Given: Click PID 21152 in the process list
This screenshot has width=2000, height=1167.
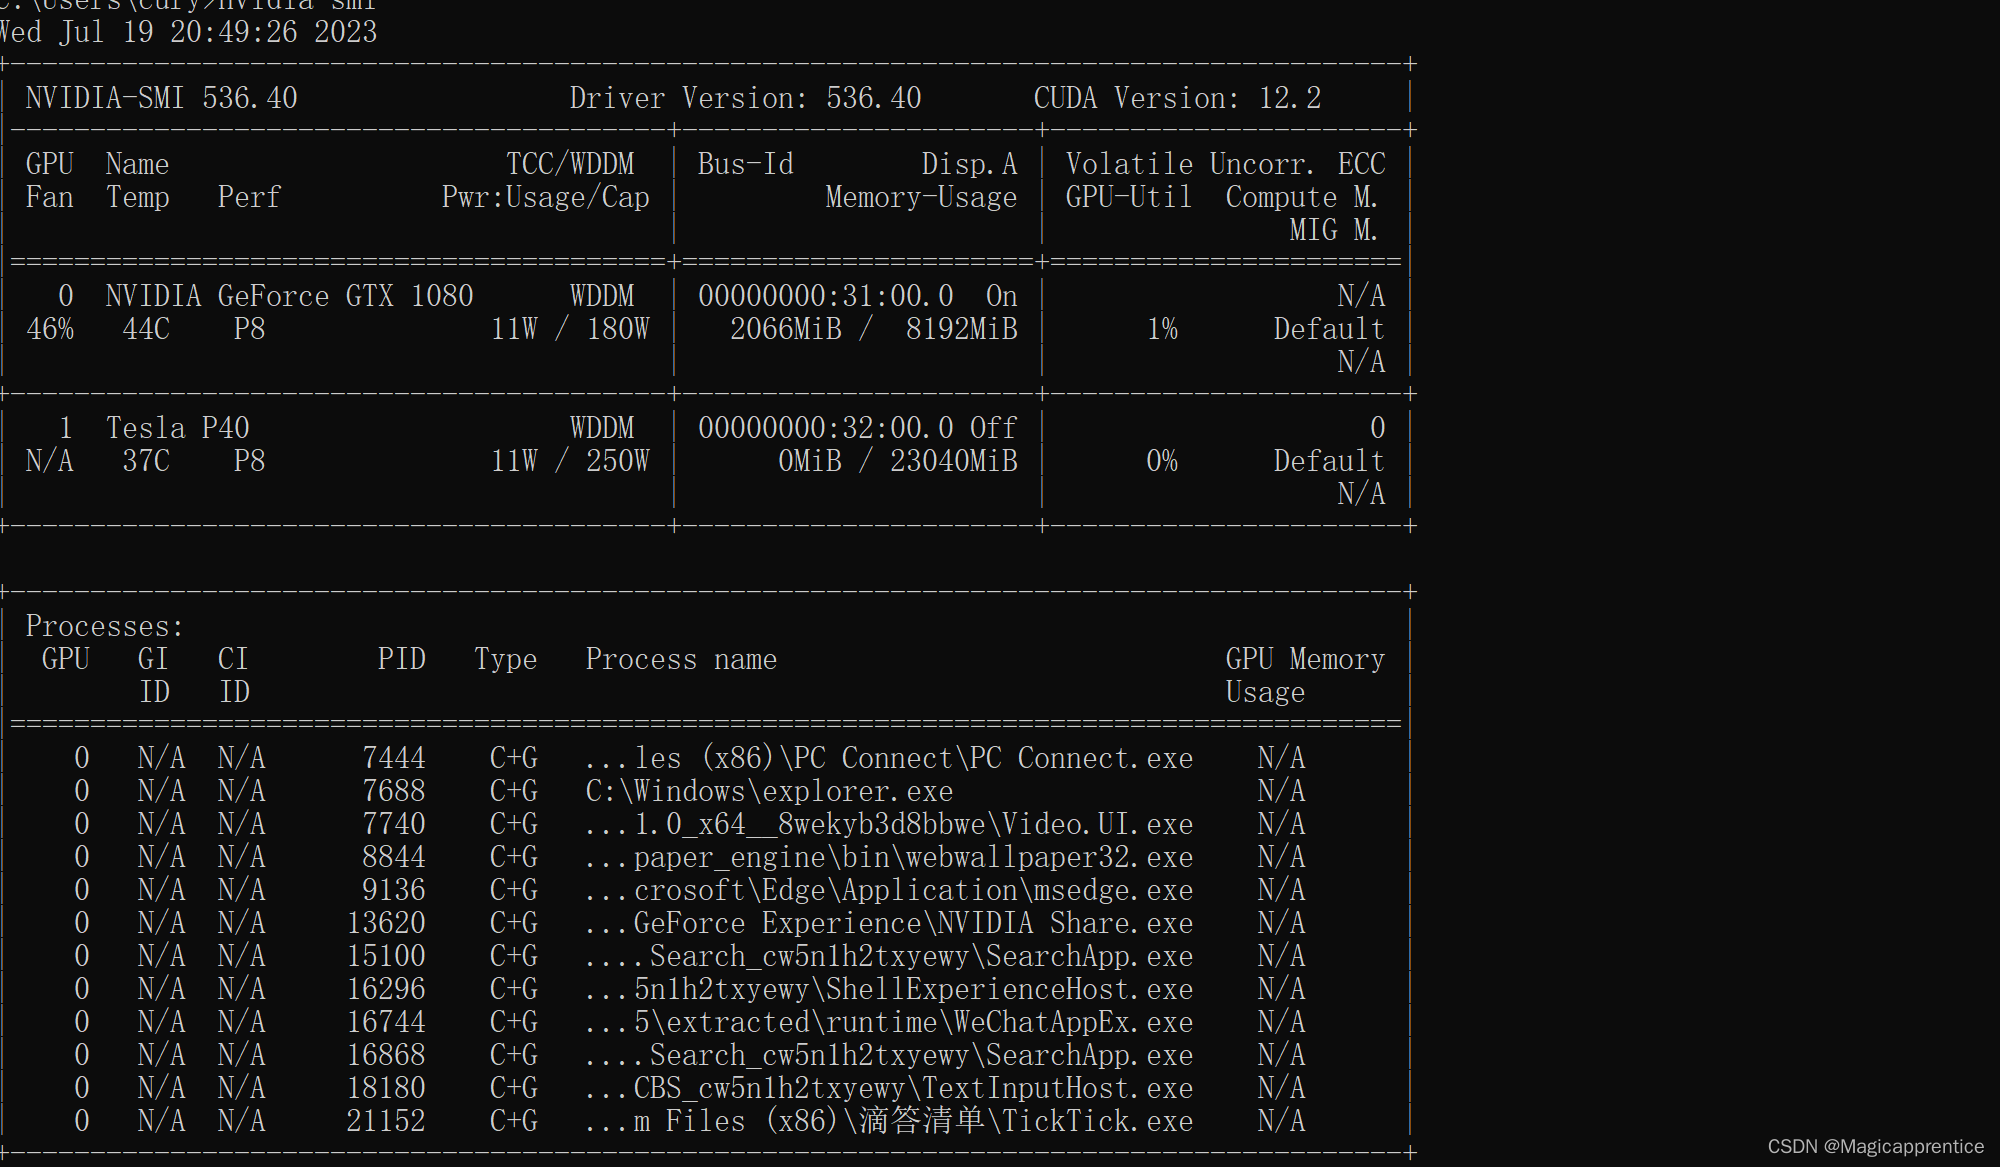Looking at the screenshot, I should [385, 1121].
